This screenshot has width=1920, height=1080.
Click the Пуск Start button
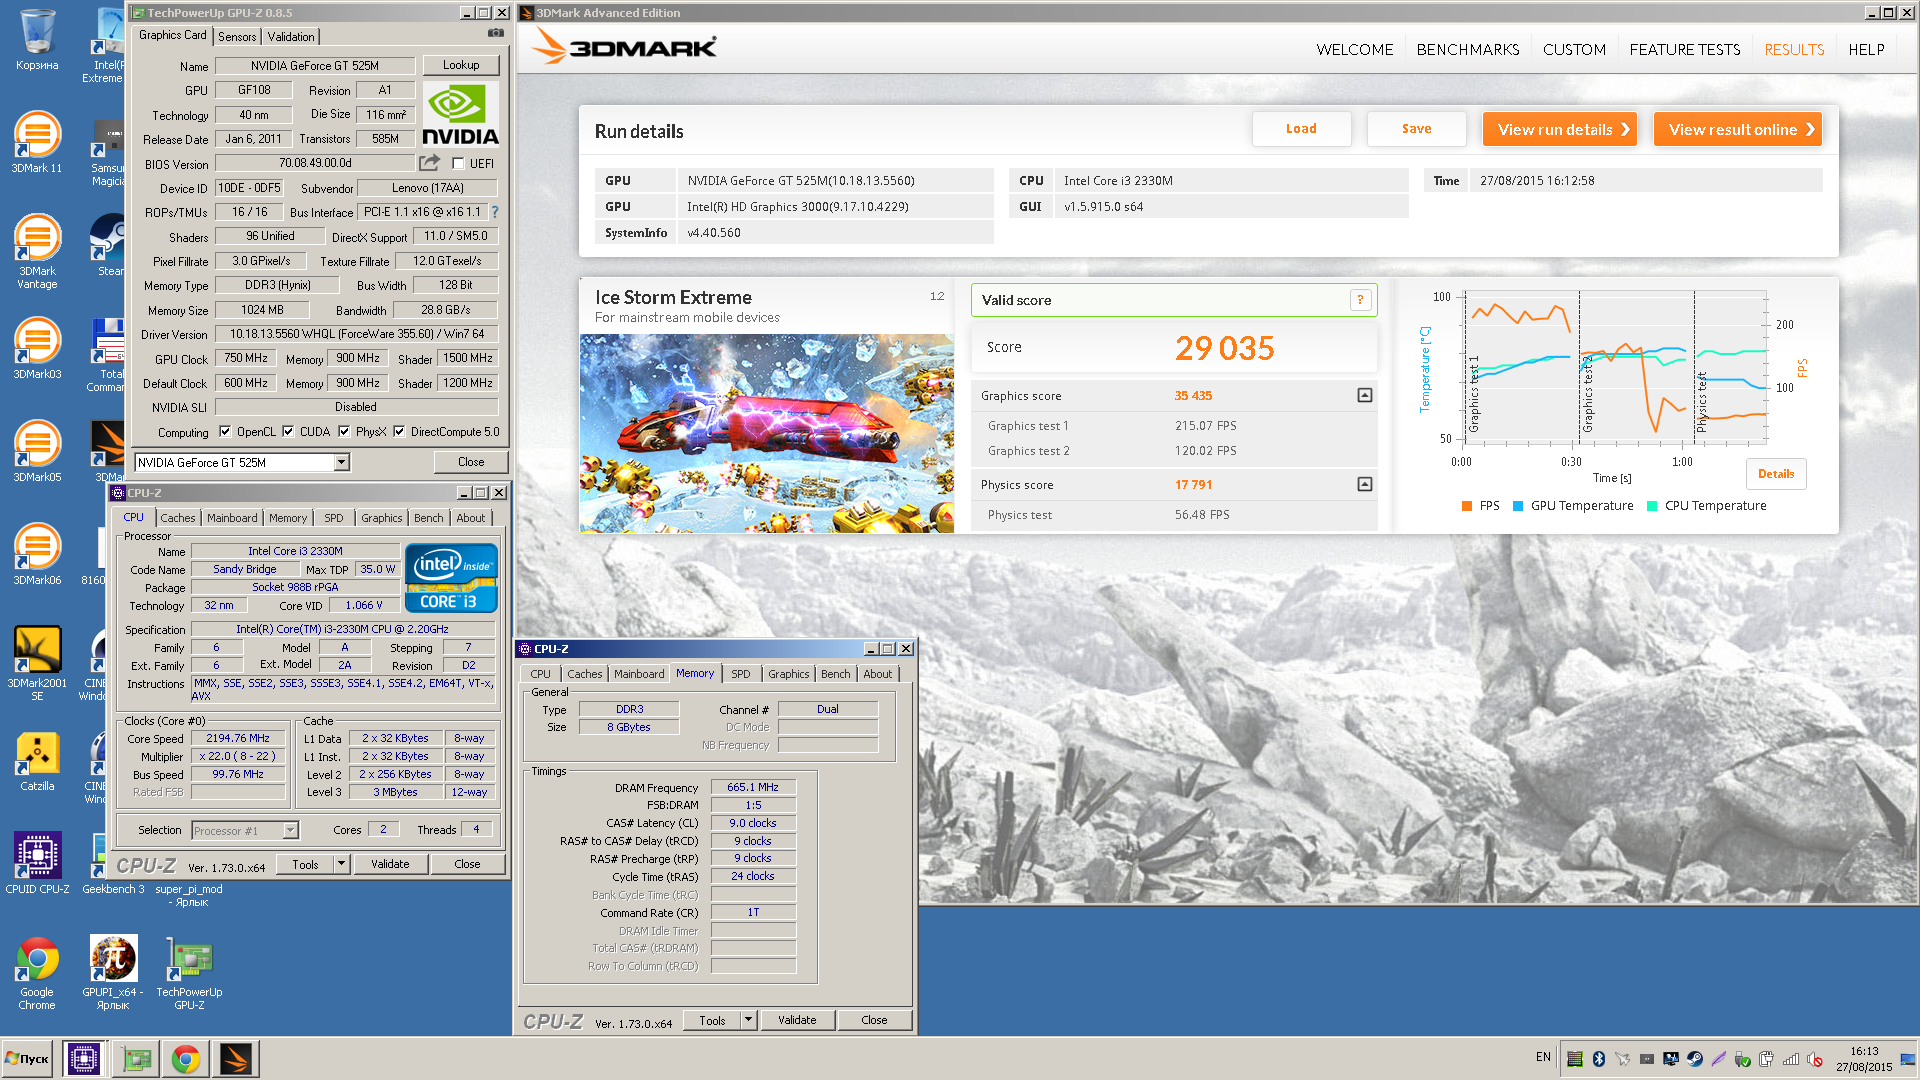tap(27, 1059)
